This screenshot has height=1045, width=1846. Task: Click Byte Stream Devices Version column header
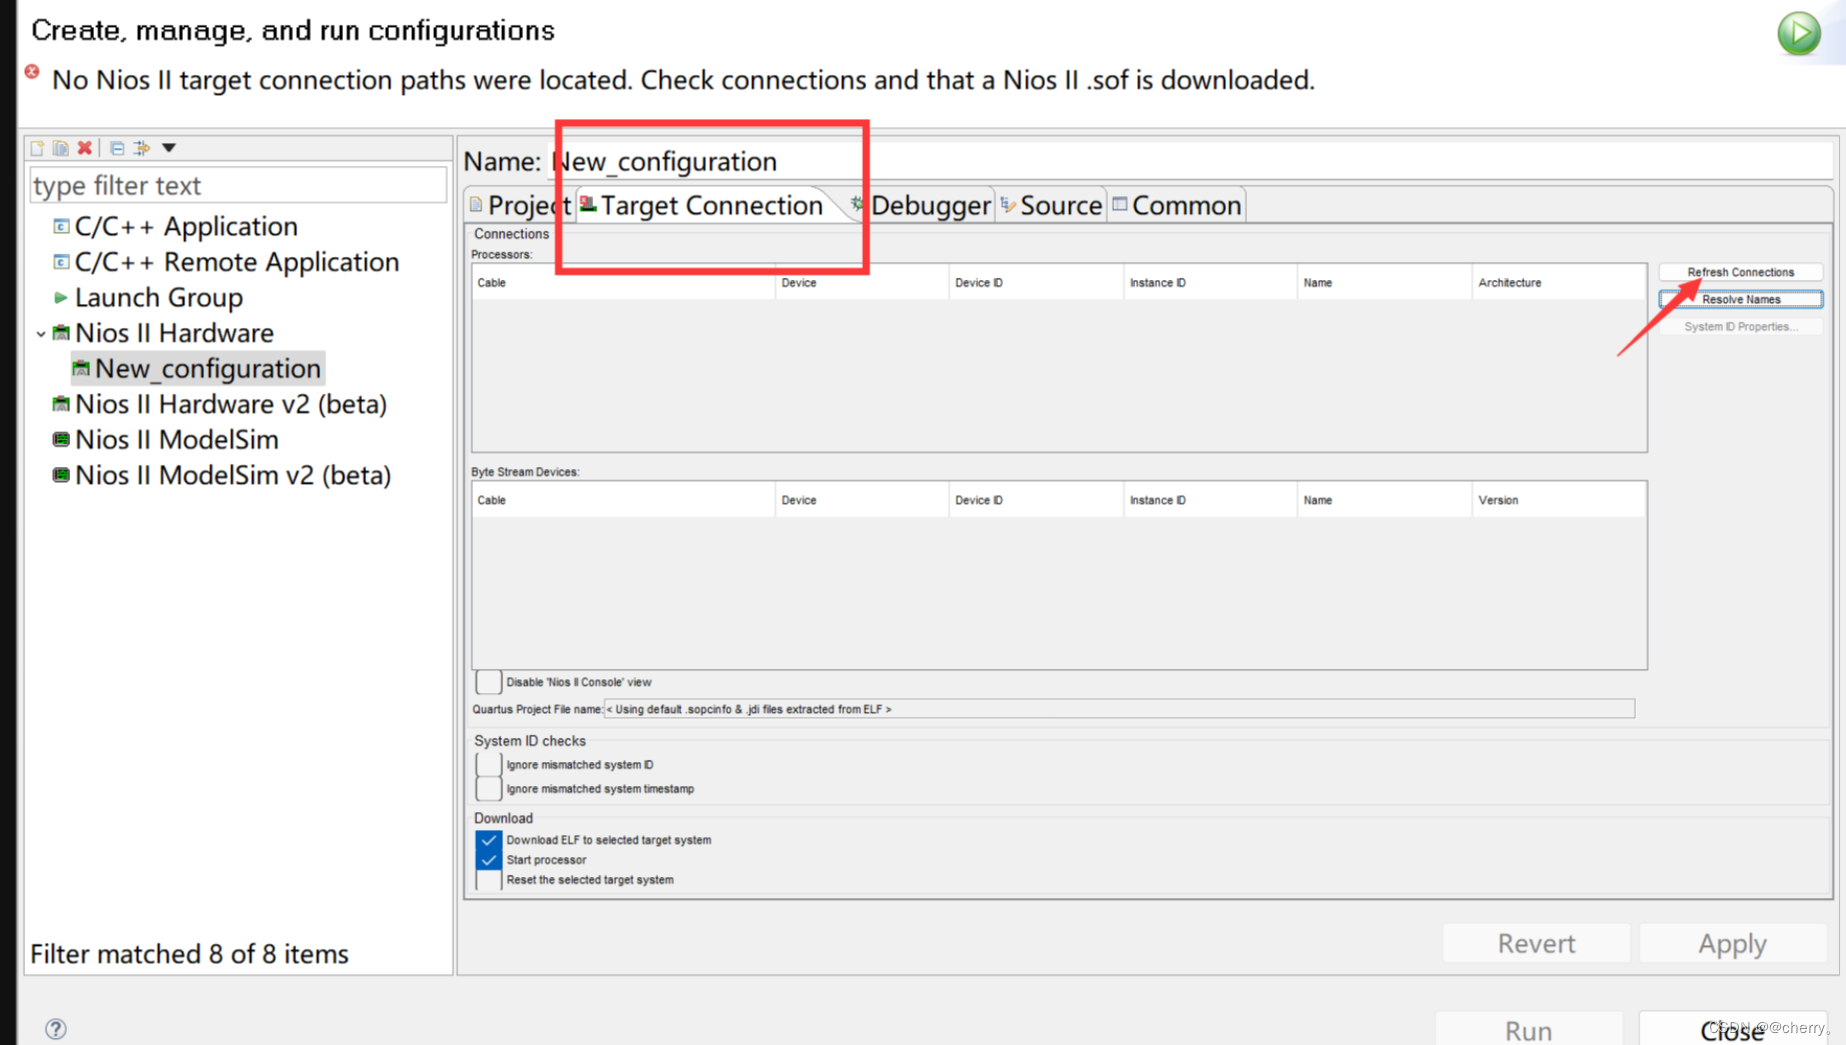[x=1559, y=500]
